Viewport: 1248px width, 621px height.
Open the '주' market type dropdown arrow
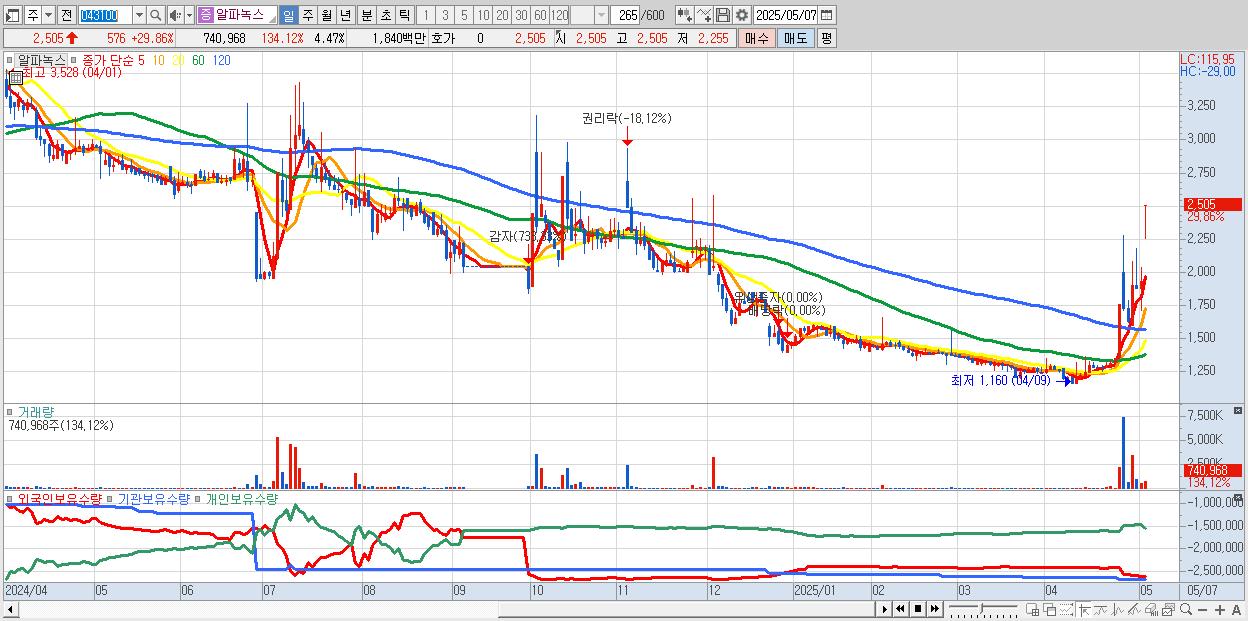pos(48,15)
